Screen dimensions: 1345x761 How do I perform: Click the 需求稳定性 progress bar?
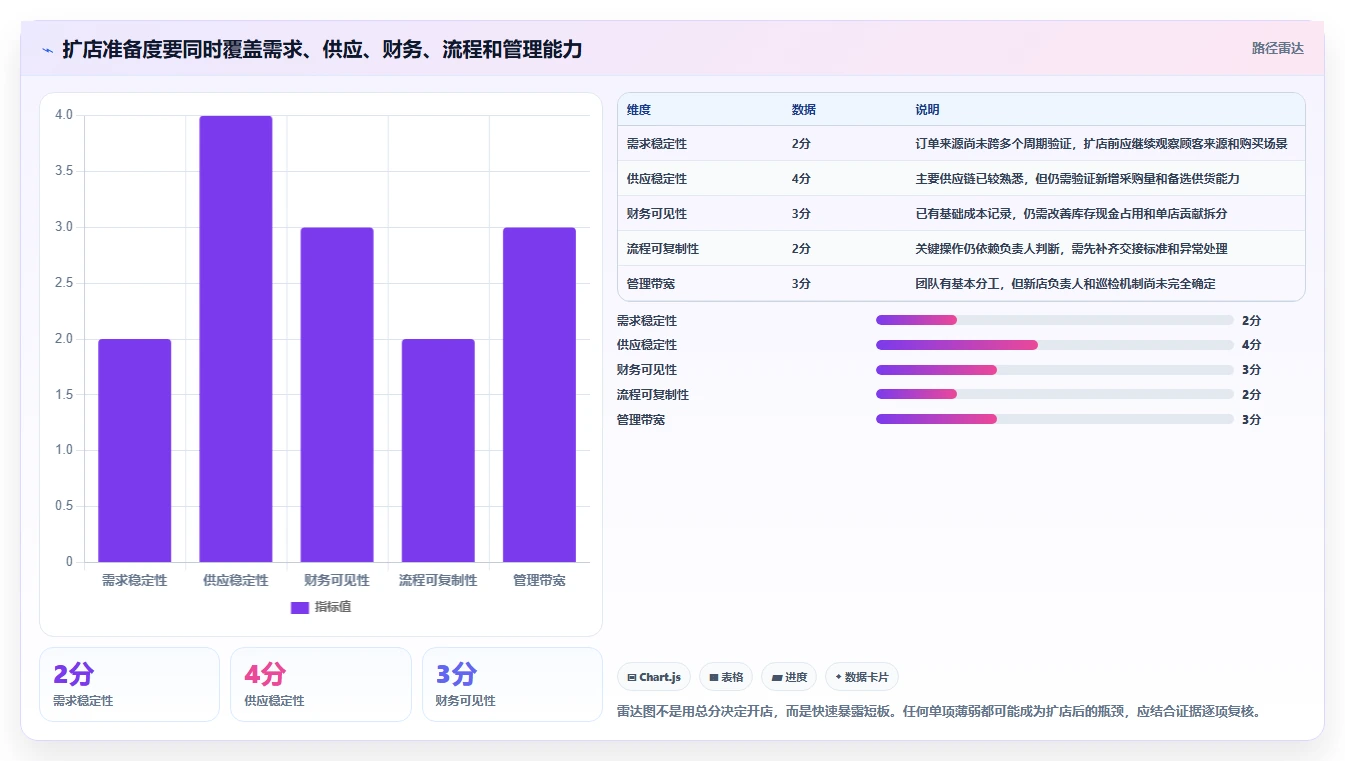point(1054,320)
